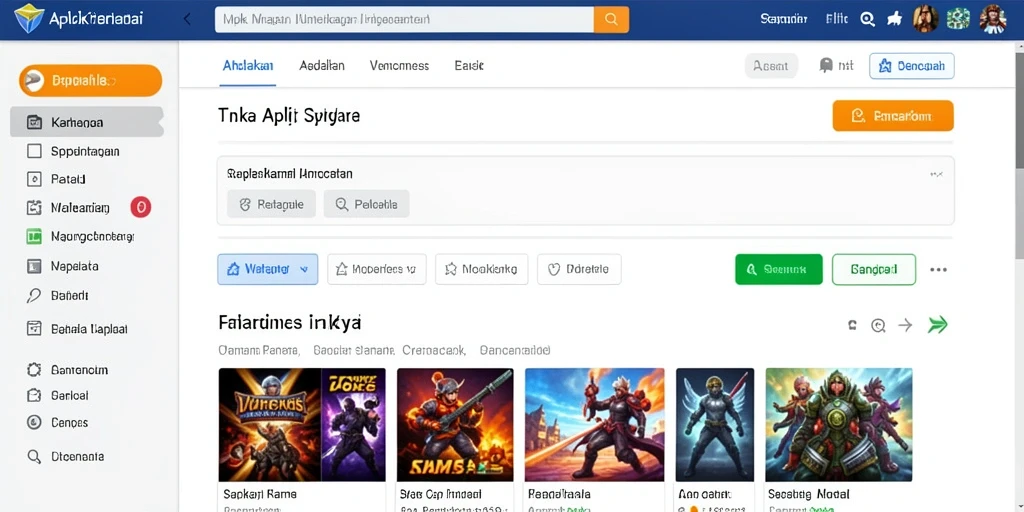Open the winged armor game thumbnail
The image size is (1024, 512).
point(715,425)
